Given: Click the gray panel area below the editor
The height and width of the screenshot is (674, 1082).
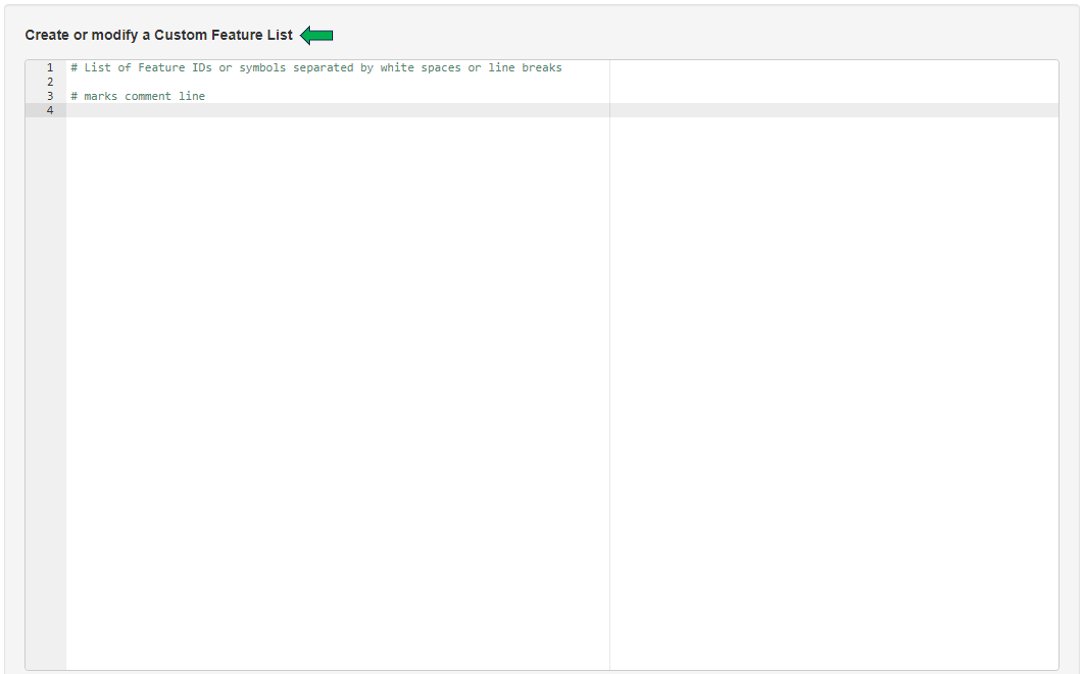Looking at the screenshot, I should (x=540, y=670).
